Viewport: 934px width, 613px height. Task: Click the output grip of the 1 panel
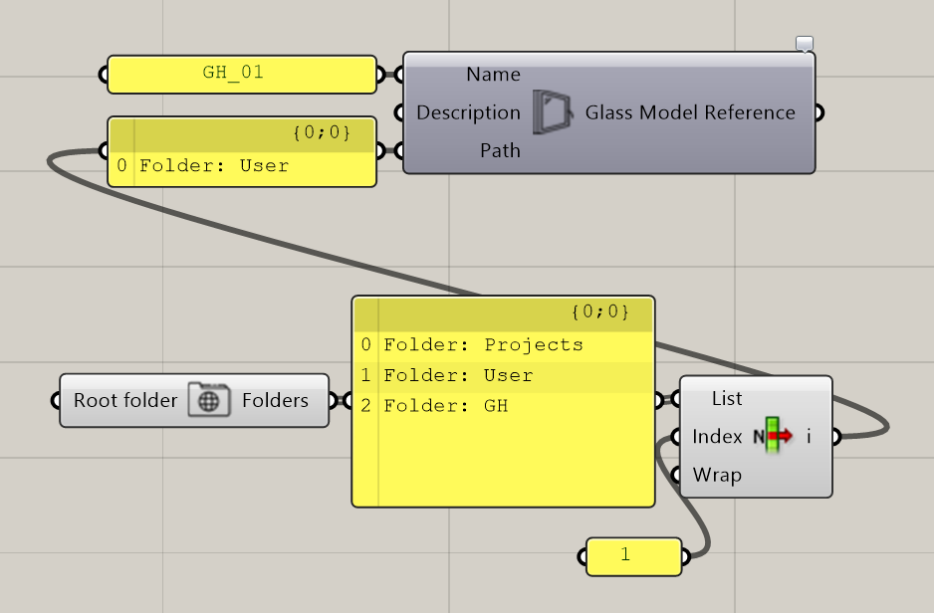[686, 557]
